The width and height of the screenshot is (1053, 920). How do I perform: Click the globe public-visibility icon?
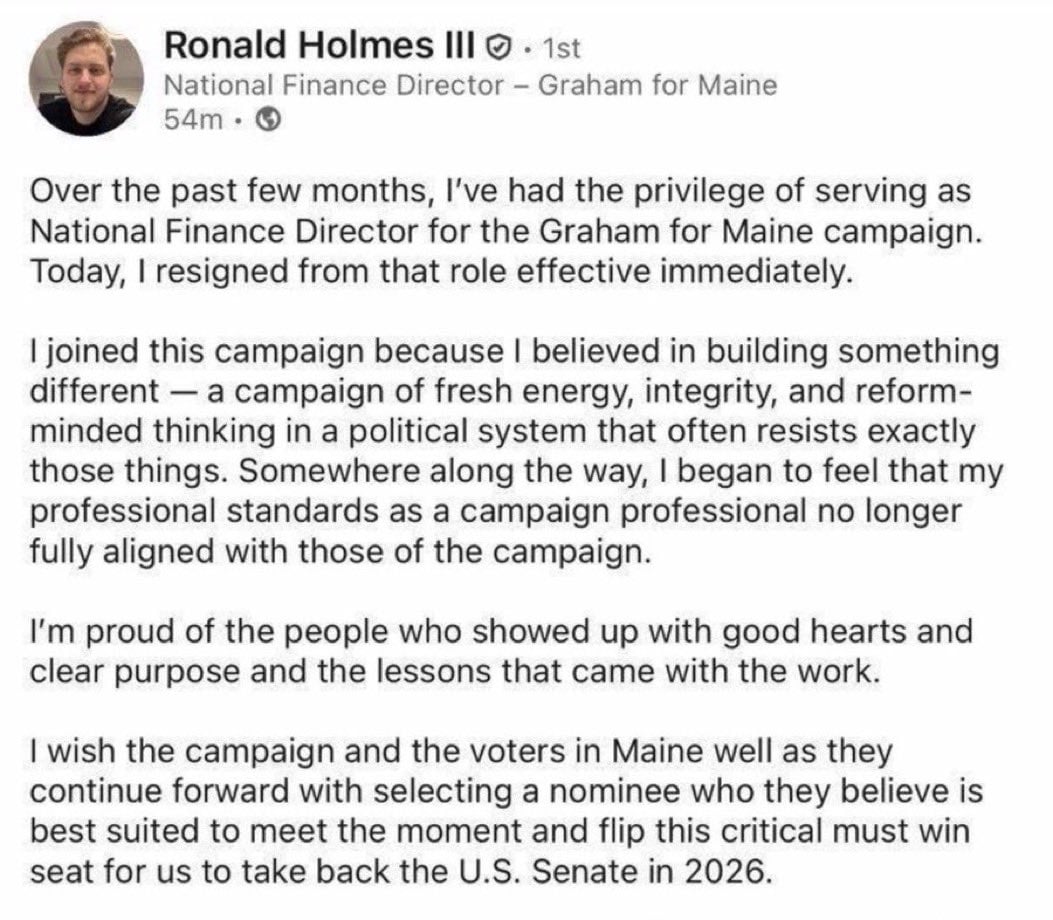click(x=269, y=121)
